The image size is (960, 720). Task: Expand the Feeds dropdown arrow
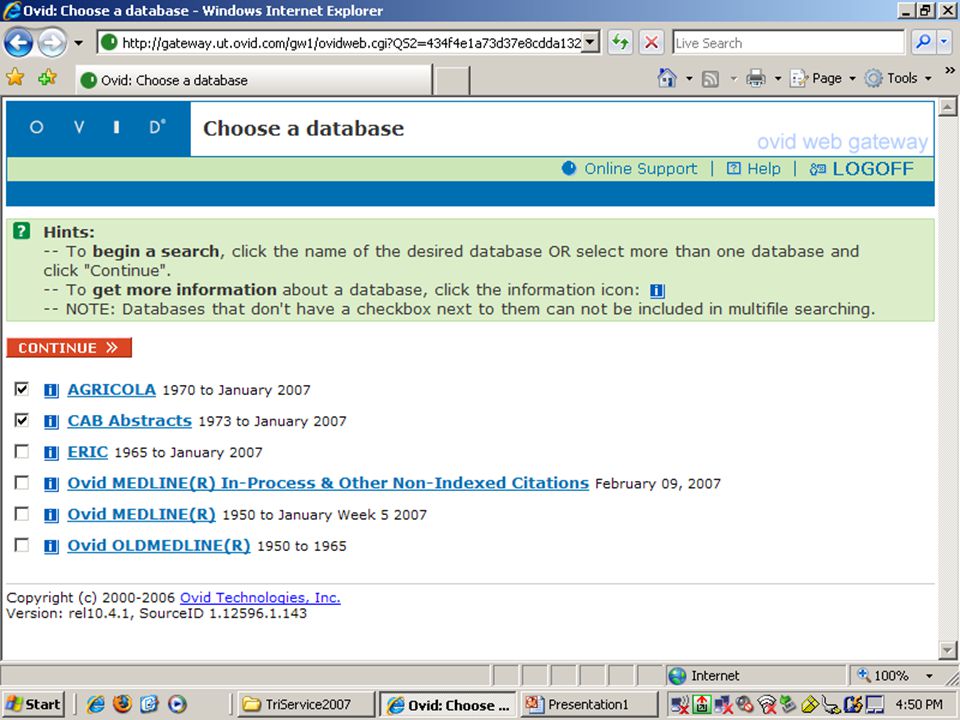[x=733, y=78]
